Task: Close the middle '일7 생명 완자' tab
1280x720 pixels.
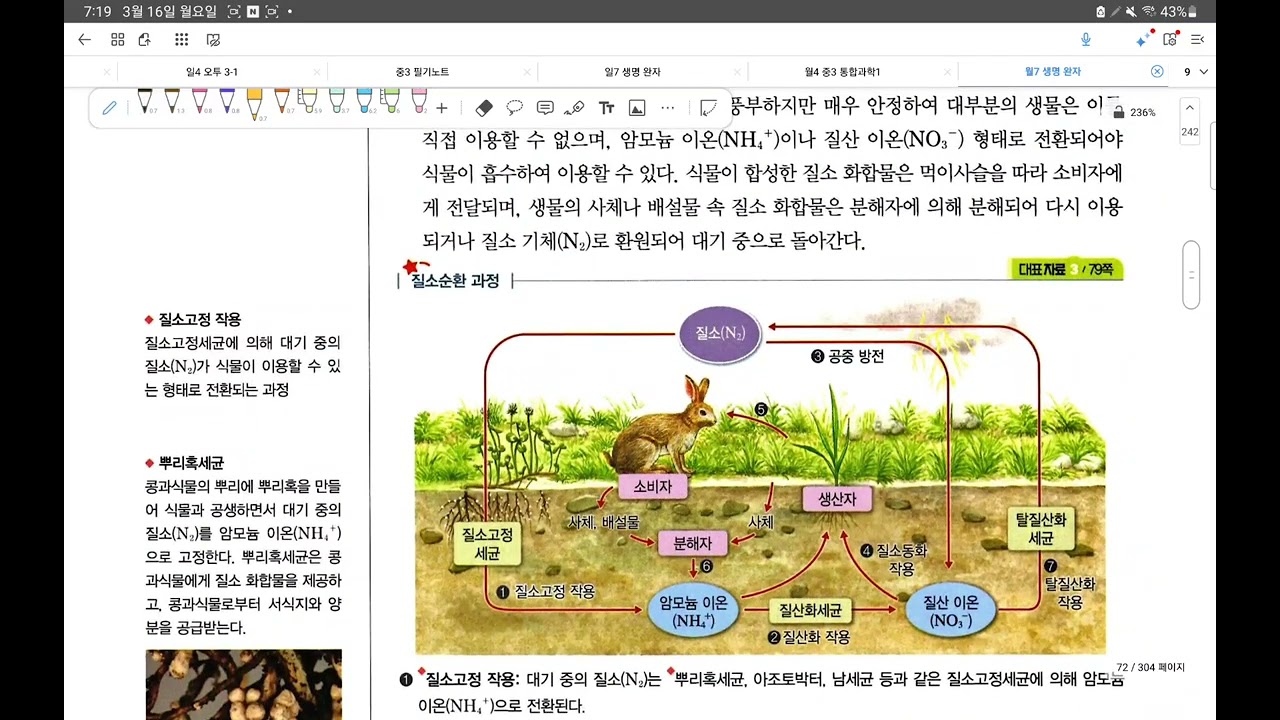Action: 737,72
